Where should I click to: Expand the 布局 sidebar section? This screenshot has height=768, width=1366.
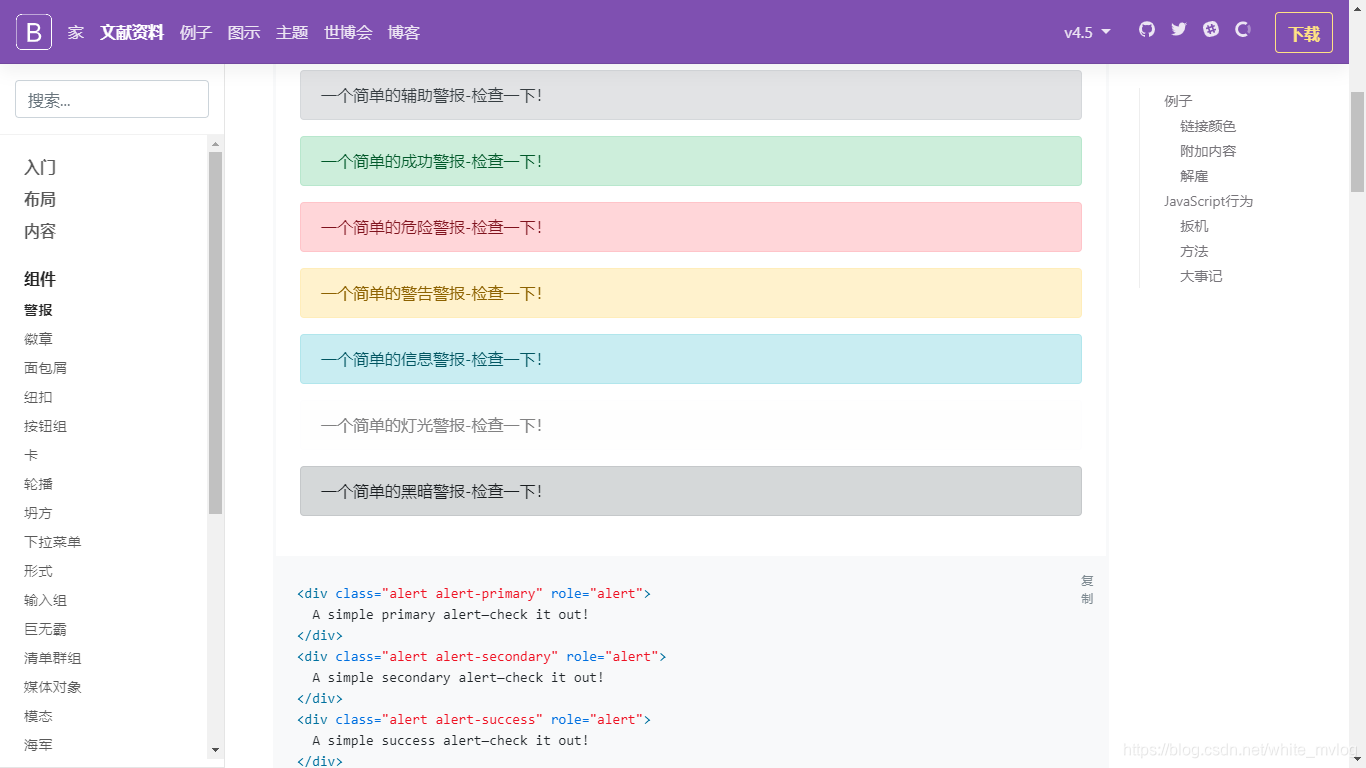tap(40, 199)
